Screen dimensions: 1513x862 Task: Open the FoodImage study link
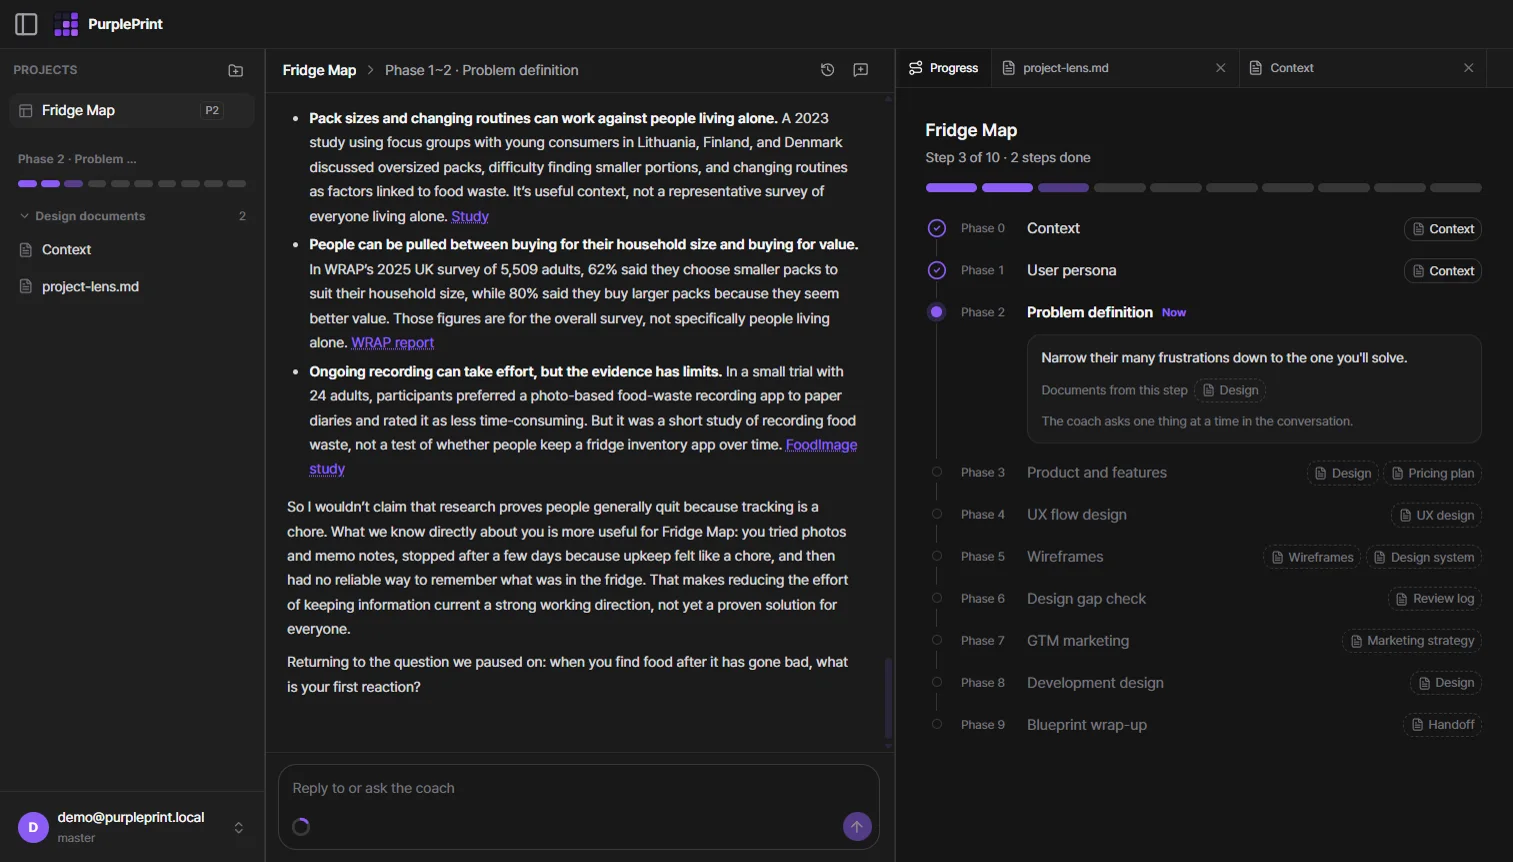click(821, 445)
